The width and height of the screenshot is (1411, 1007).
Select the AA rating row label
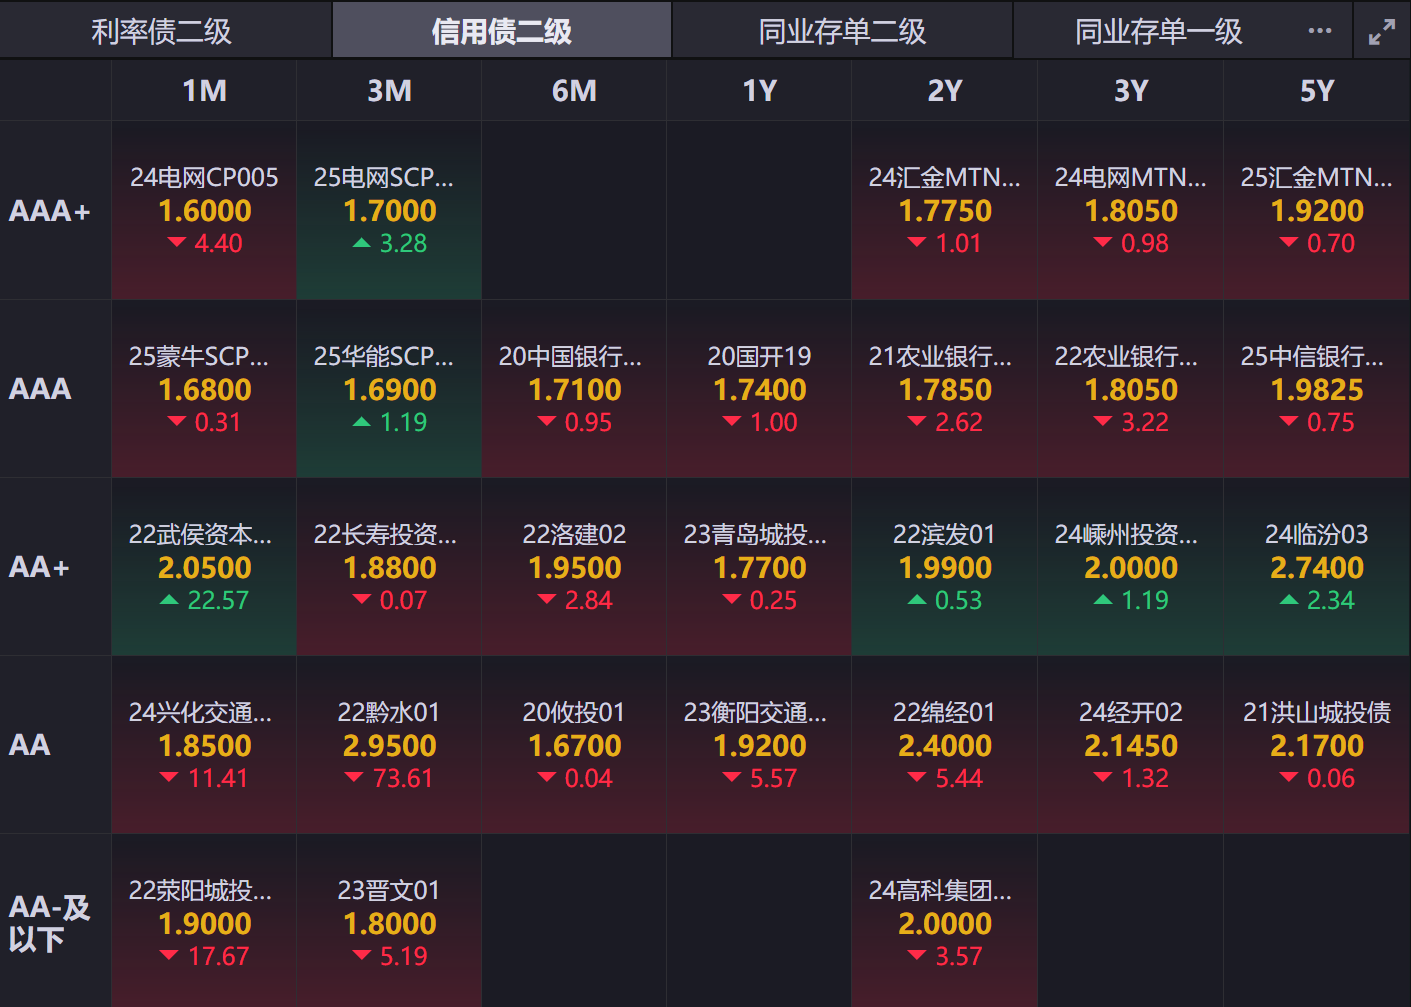30,745
